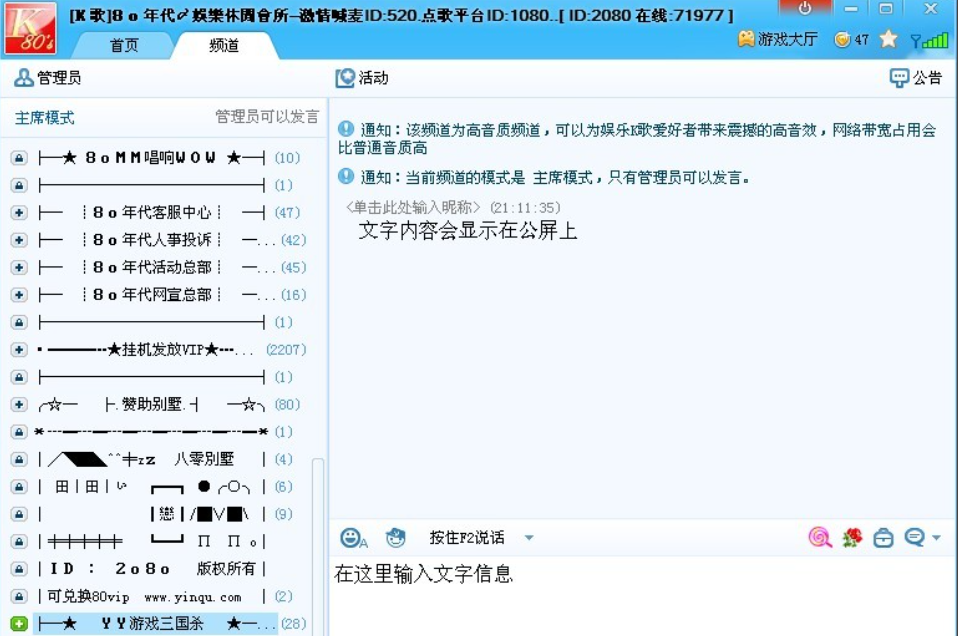Click the first 通知 high-quality channel notice
Image resolution: width=958 pixels, height=636 pixels.
pos(637,139)
